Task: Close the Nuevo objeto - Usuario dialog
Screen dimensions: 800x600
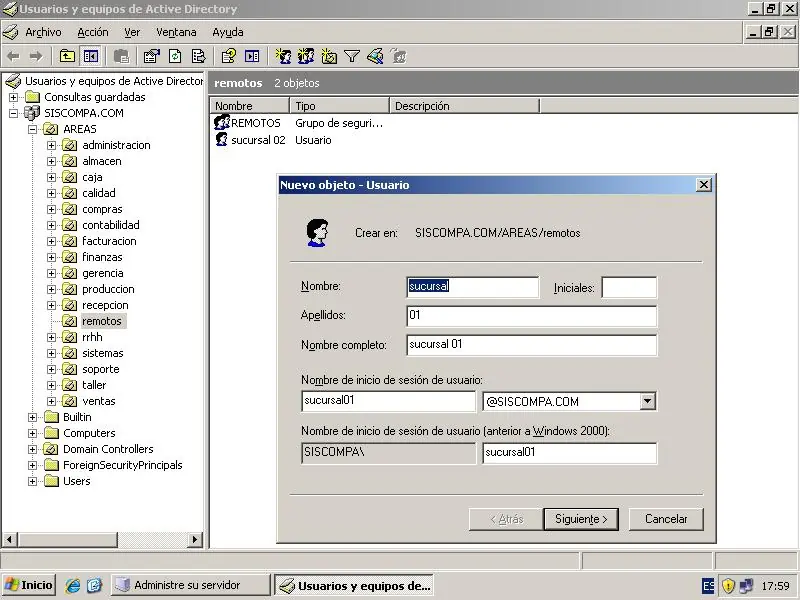Action: pyautogui.click(x=704, y=185)
